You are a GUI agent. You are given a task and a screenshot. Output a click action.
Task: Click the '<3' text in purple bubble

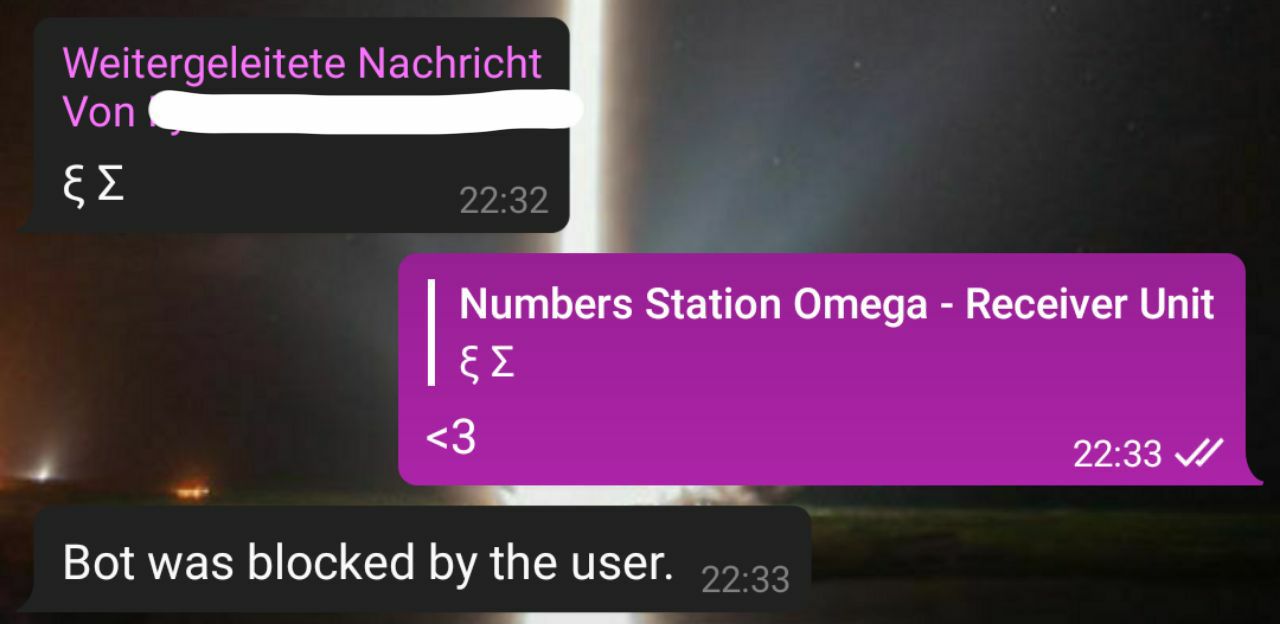click(451, 438)
